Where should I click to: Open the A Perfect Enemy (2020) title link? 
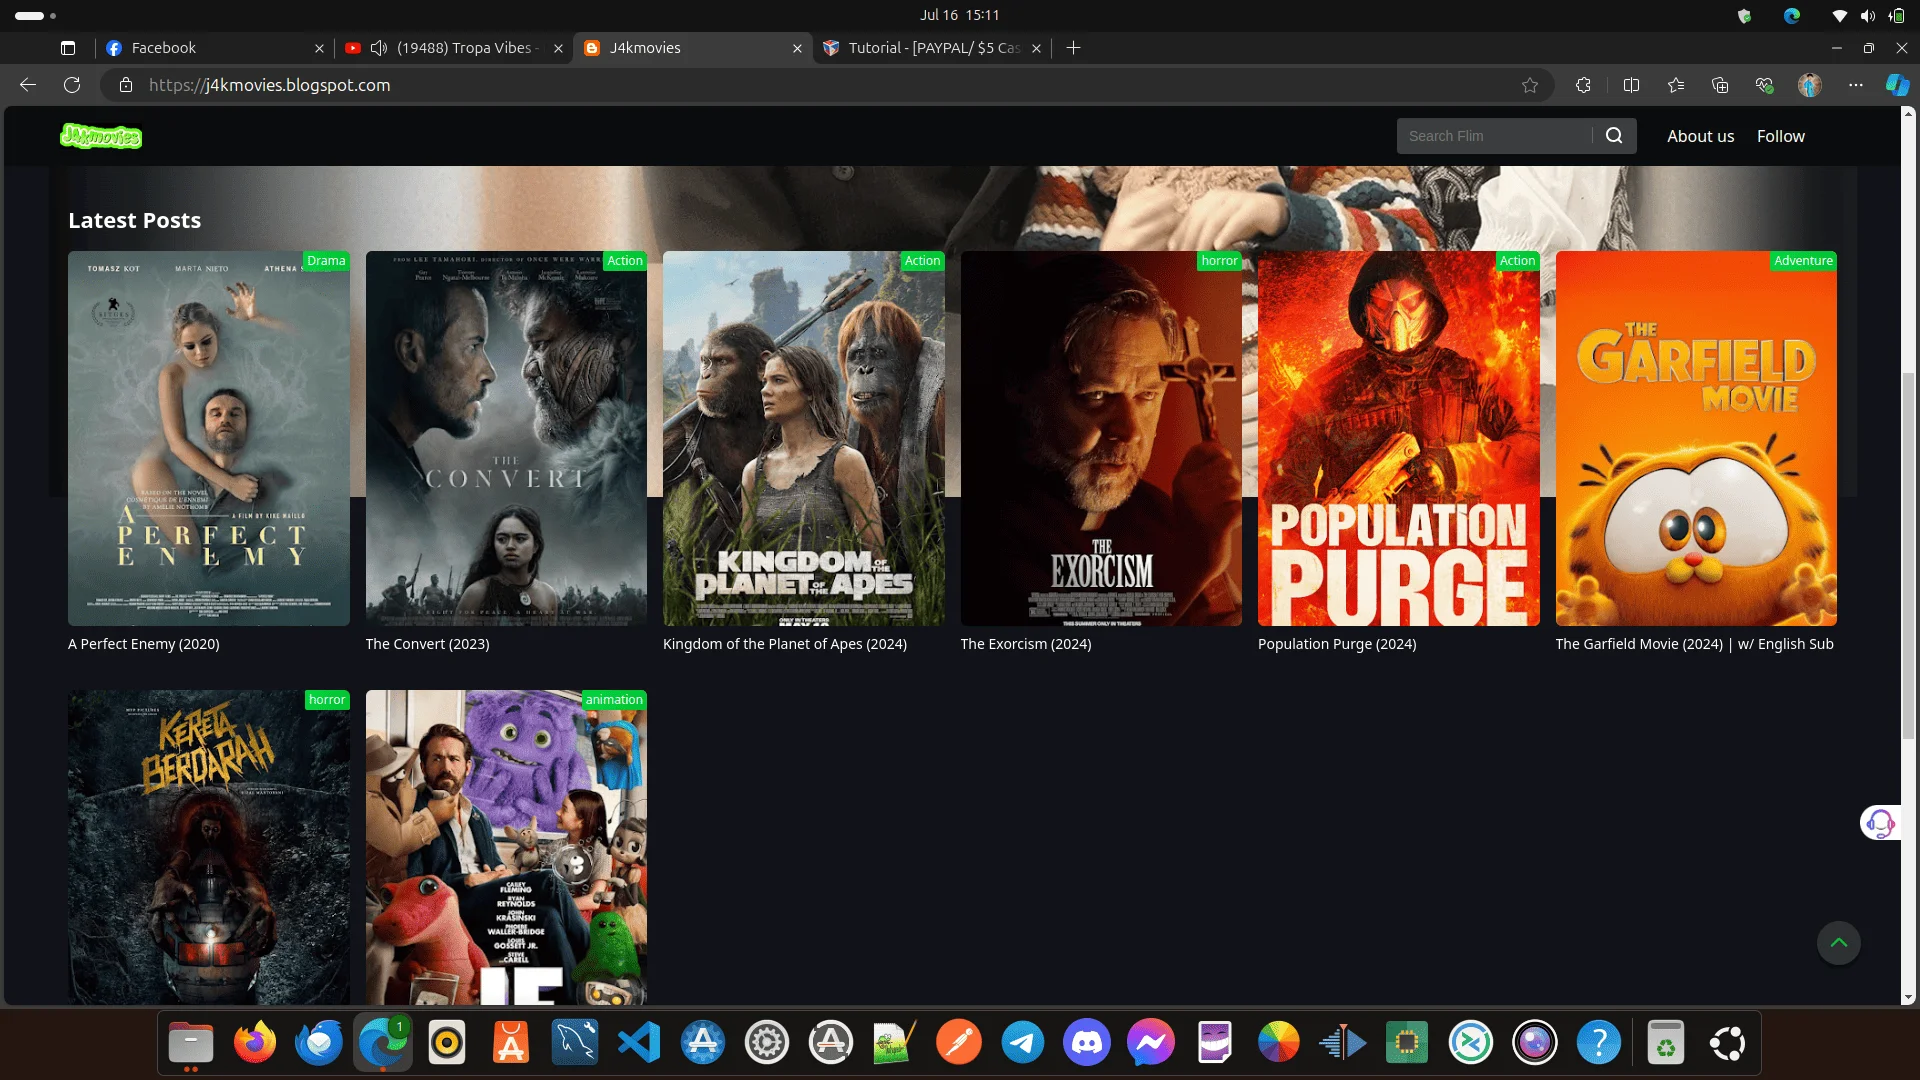coord(144,644)
